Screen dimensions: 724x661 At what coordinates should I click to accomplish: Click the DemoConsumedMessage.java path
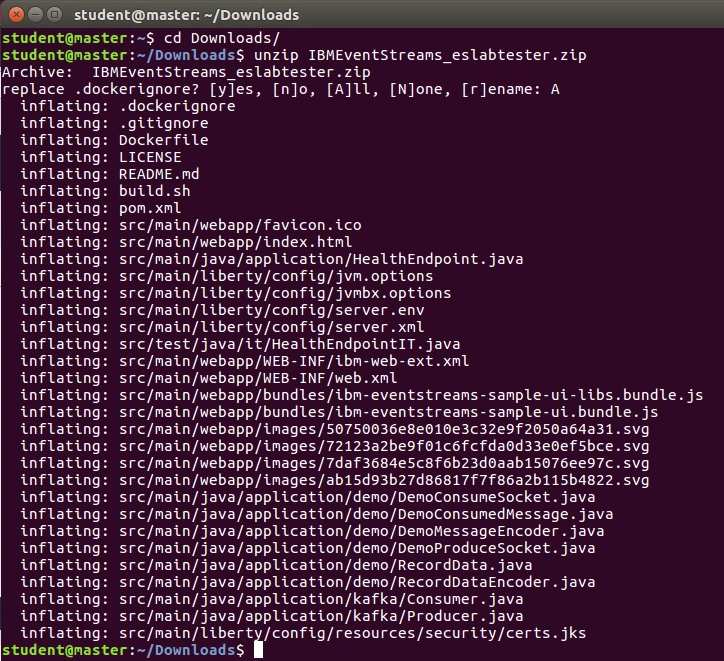366,514
